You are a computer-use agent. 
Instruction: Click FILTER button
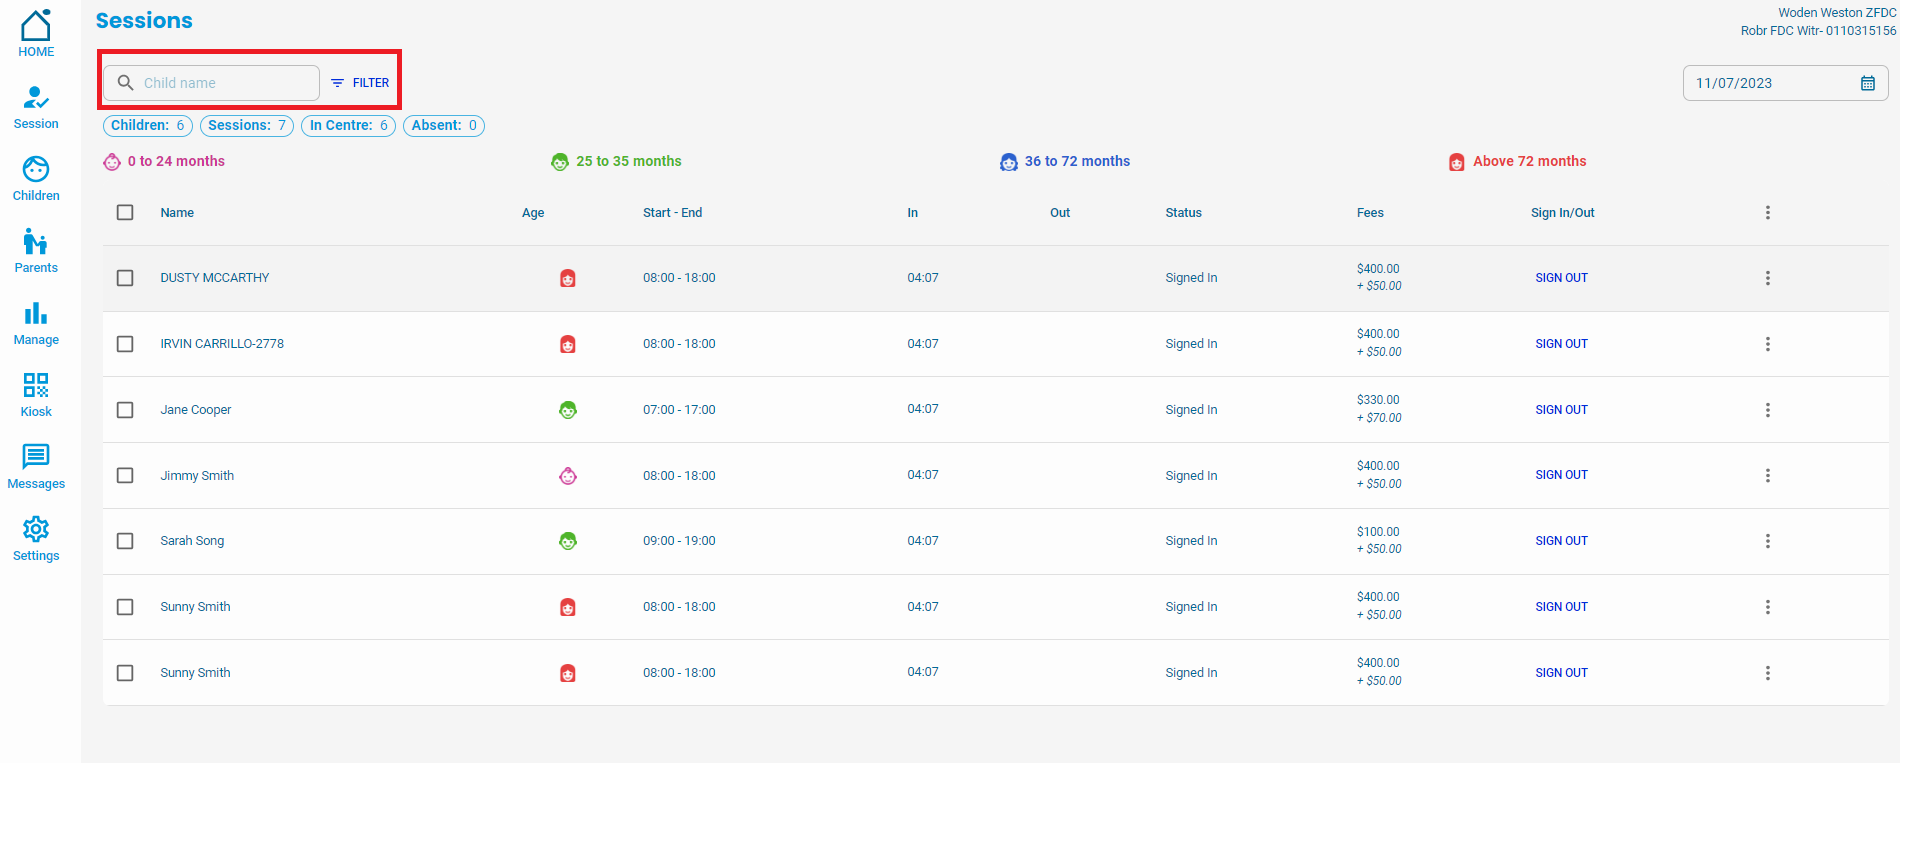pos(360,83)
